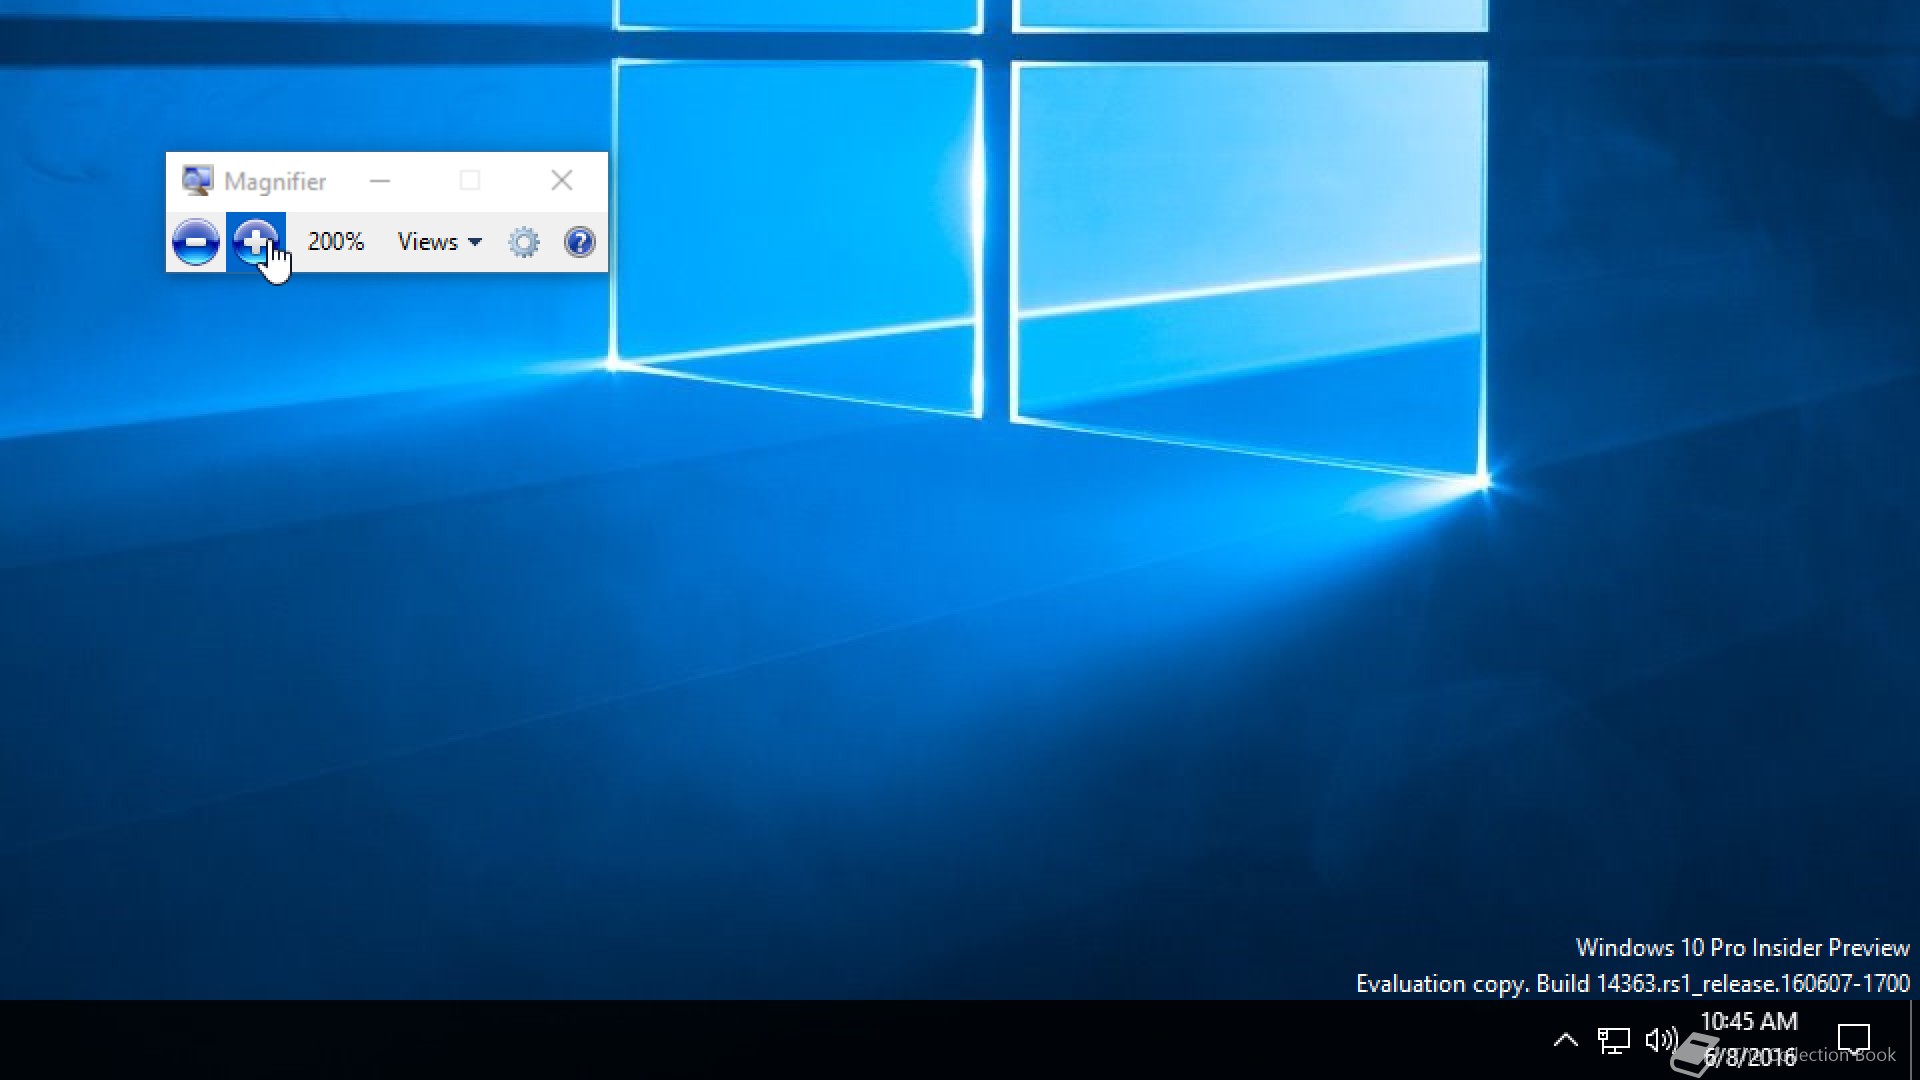
Task: Click the Magnifier title text
Action: 275,182
